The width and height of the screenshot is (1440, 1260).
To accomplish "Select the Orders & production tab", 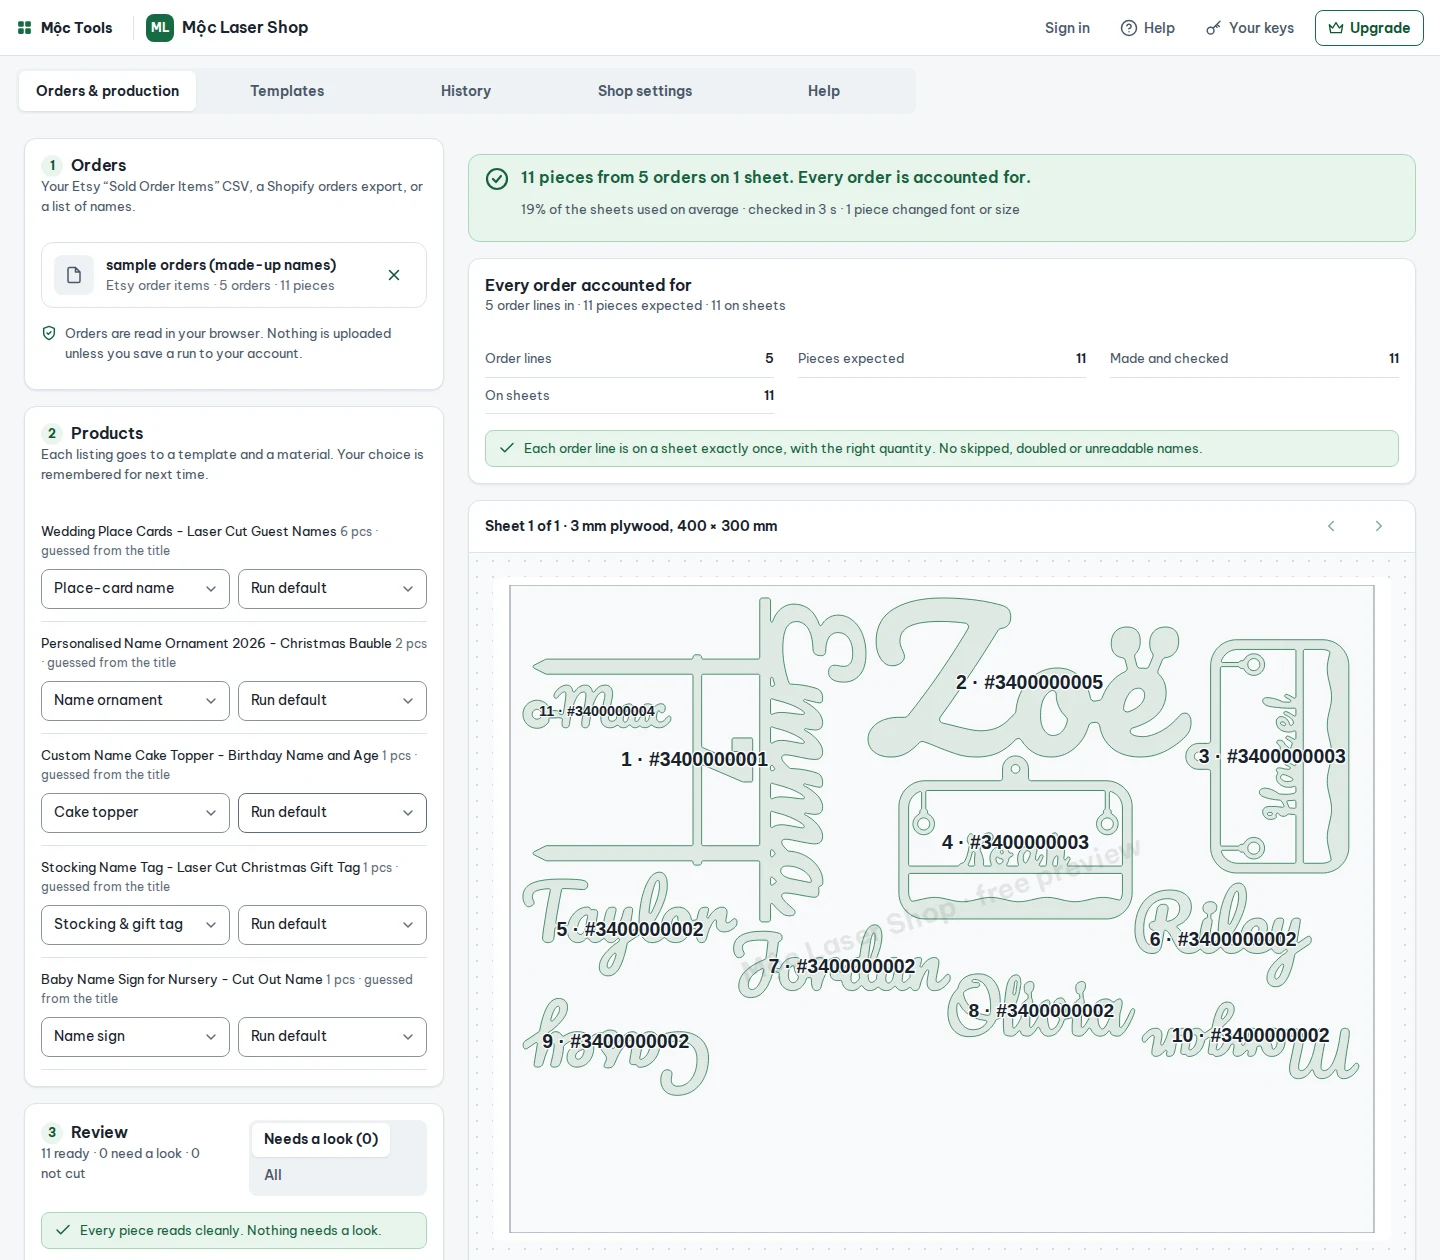I will tap(108, 91).
